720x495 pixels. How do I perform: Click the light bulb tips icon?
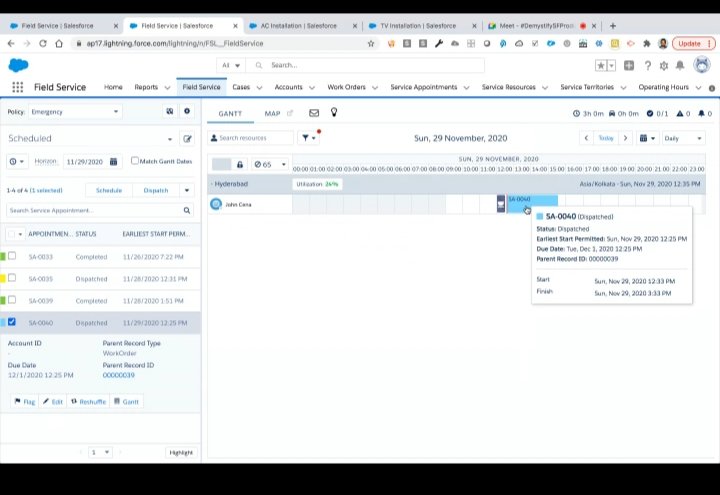click(x=334, y=112)
